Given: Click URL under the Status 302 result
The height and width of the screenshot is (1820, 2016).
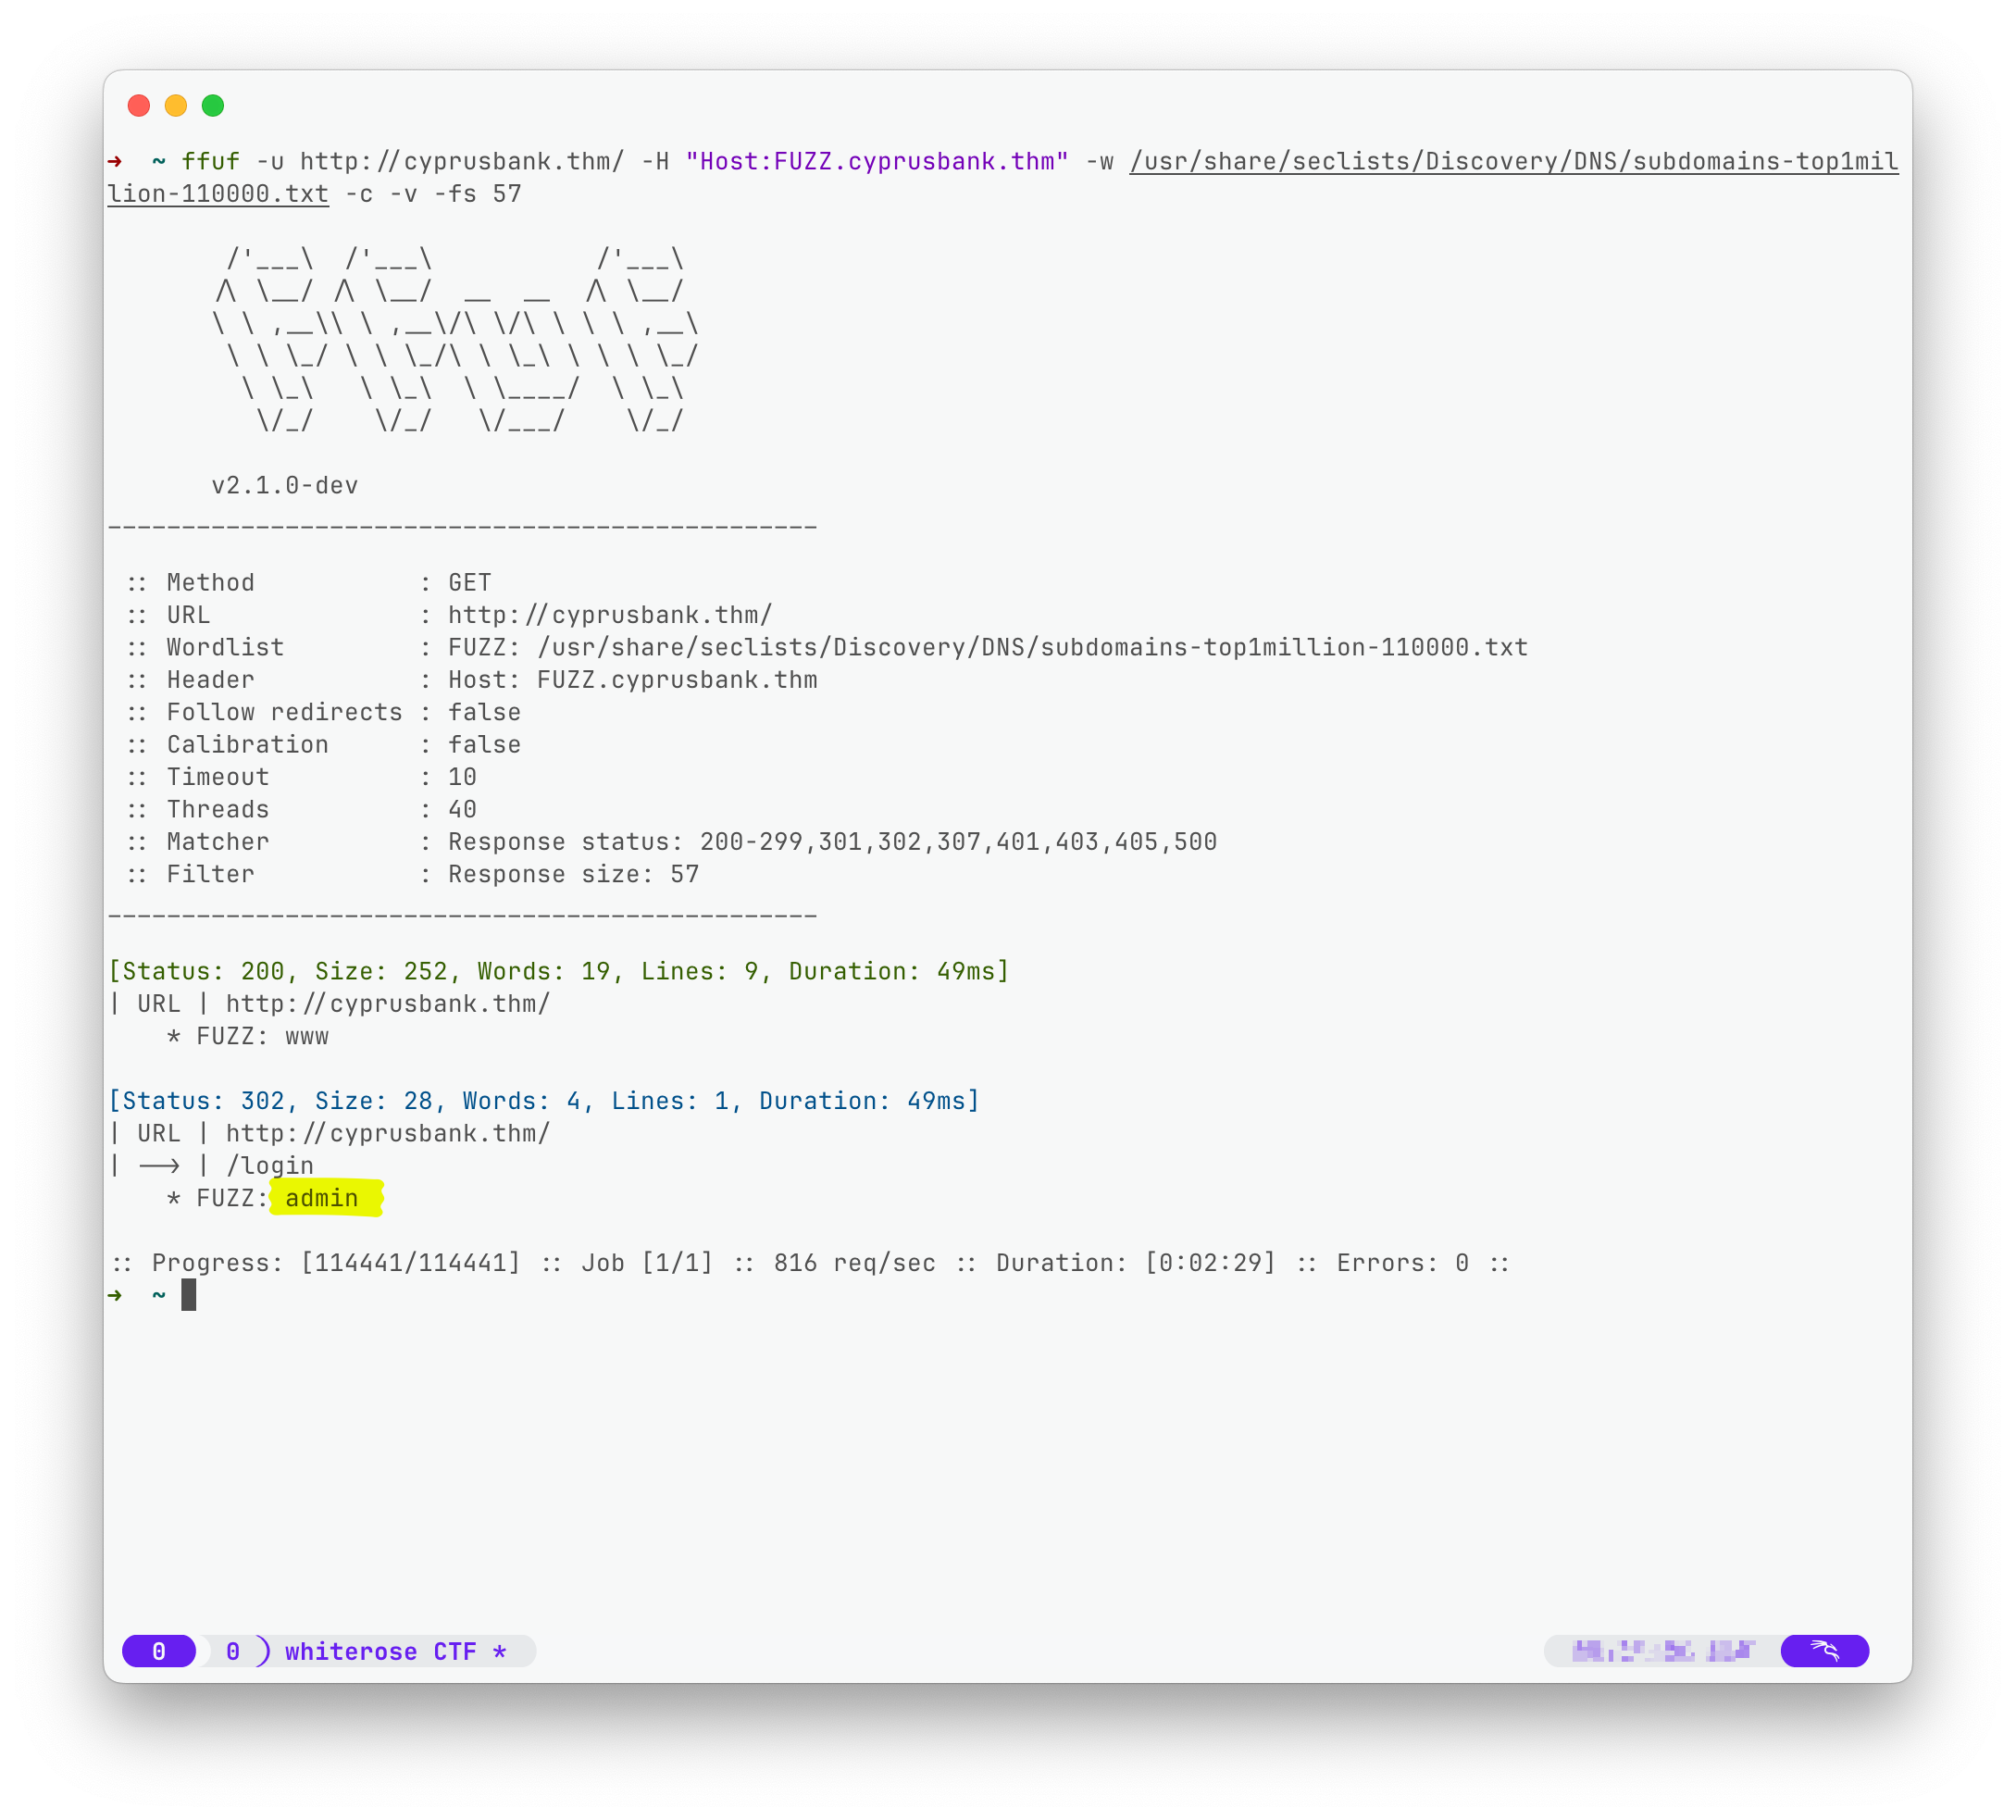Looking at the screenshot, I should 388,1134.
